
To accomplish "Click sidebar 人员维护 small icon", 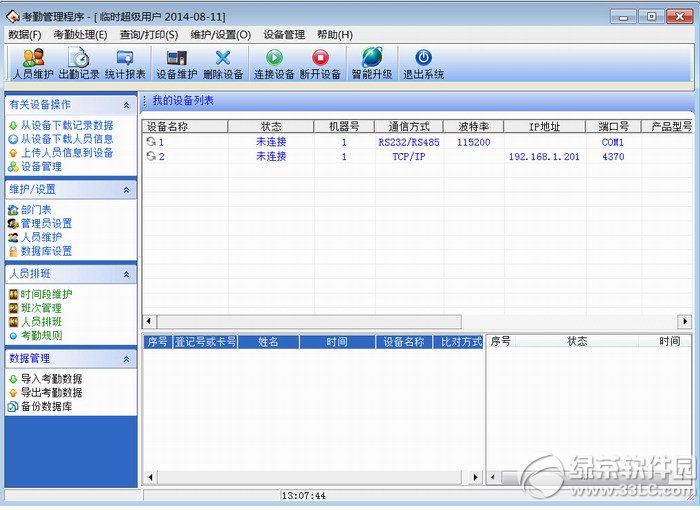I will click(13, 238).
